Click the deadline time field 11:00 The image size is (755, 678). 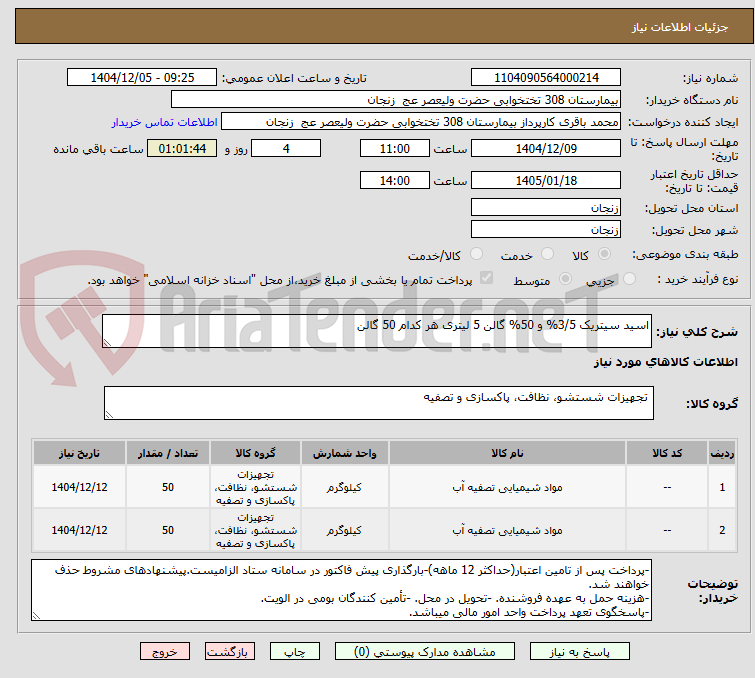click(394, 148)
